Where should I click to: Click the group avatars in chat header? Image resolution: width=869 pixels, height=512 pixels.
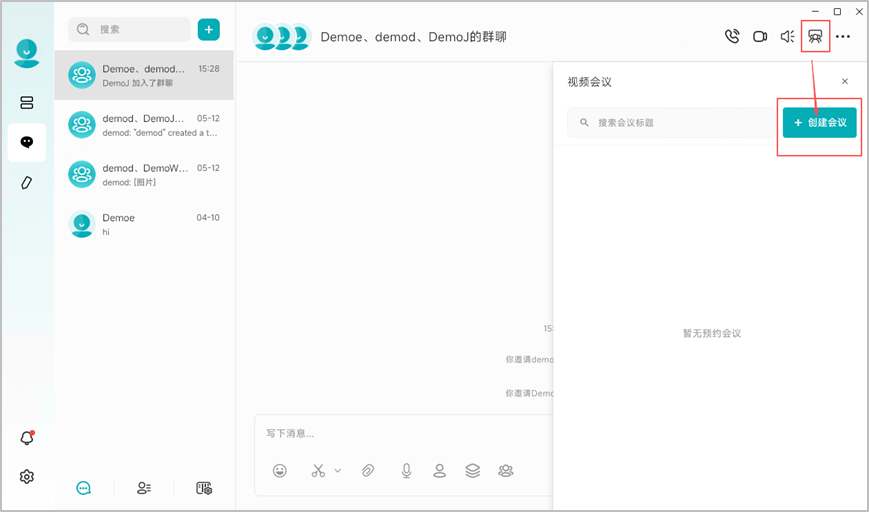pos(282,37)
